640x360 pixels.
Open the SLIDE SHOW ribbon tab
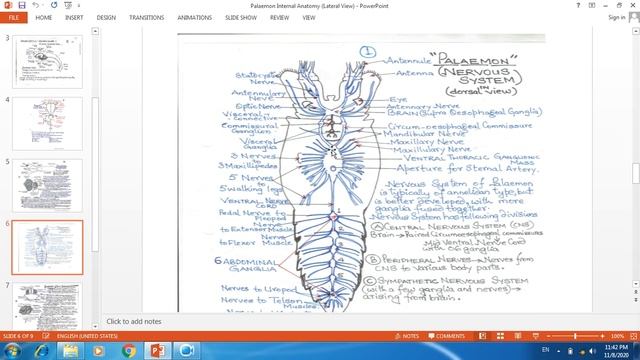coord(241,18)
